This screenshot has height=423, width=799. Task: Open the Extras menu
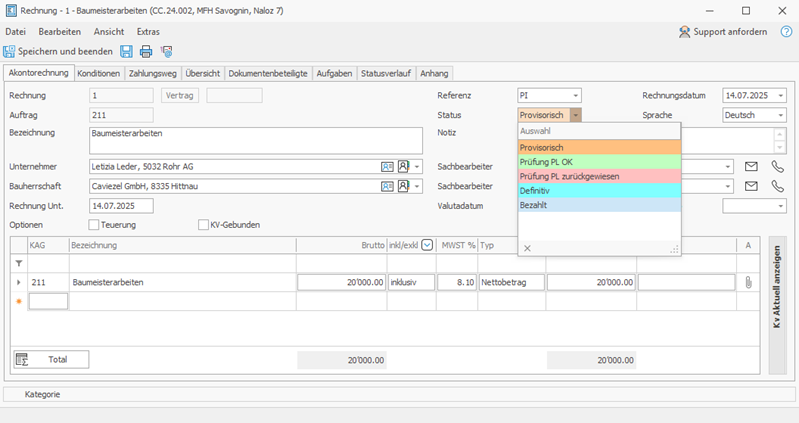click(148, 32)
